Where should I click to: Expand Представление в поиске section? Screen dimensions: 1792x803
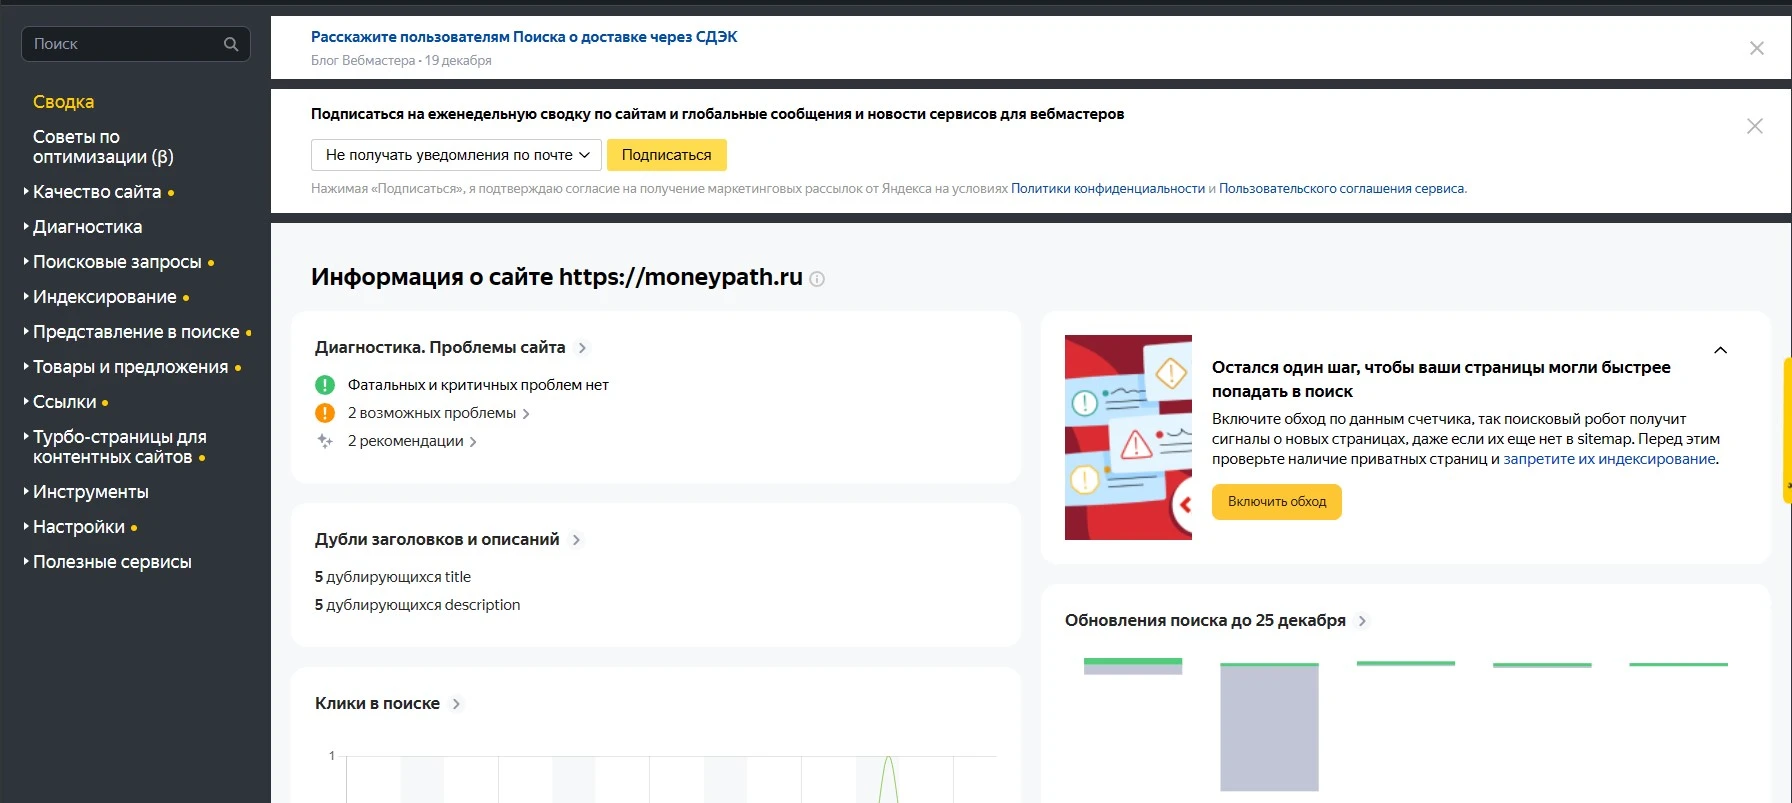pos(136,332)
